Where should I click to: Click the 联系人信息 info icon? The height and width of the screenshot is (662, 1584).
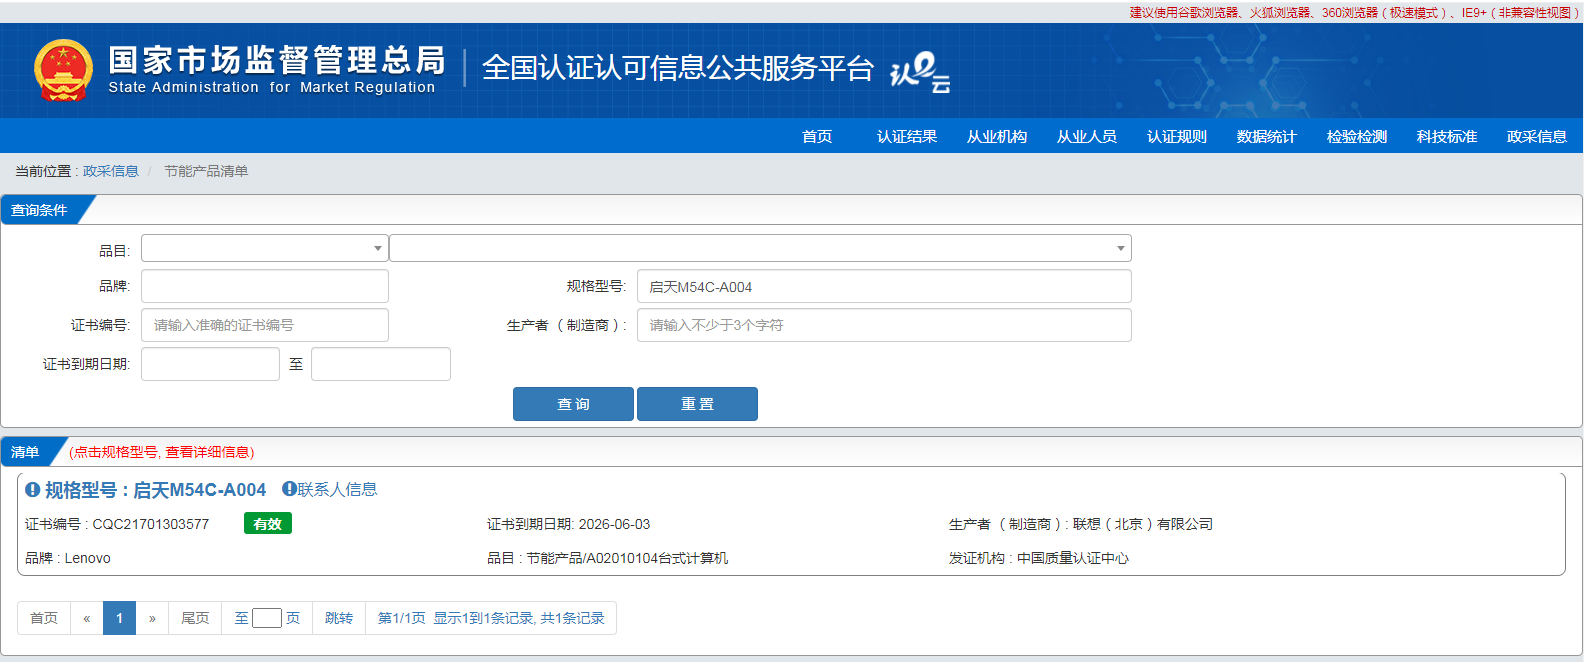(x=289, y=489)
